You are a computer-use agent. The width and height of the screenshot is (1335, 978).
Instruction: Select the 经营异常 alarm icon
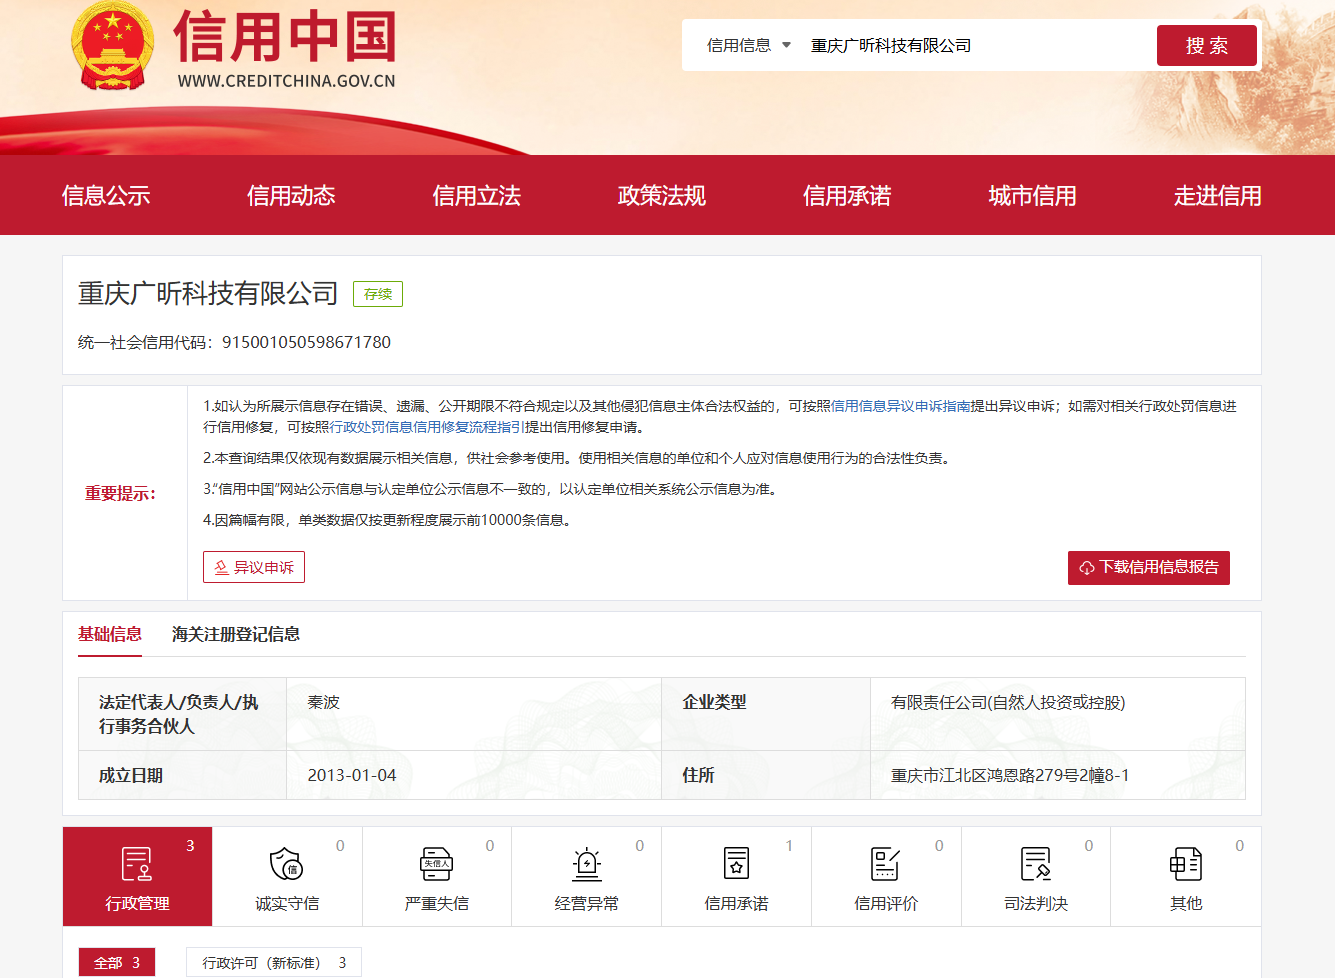(x=587, y=864)
